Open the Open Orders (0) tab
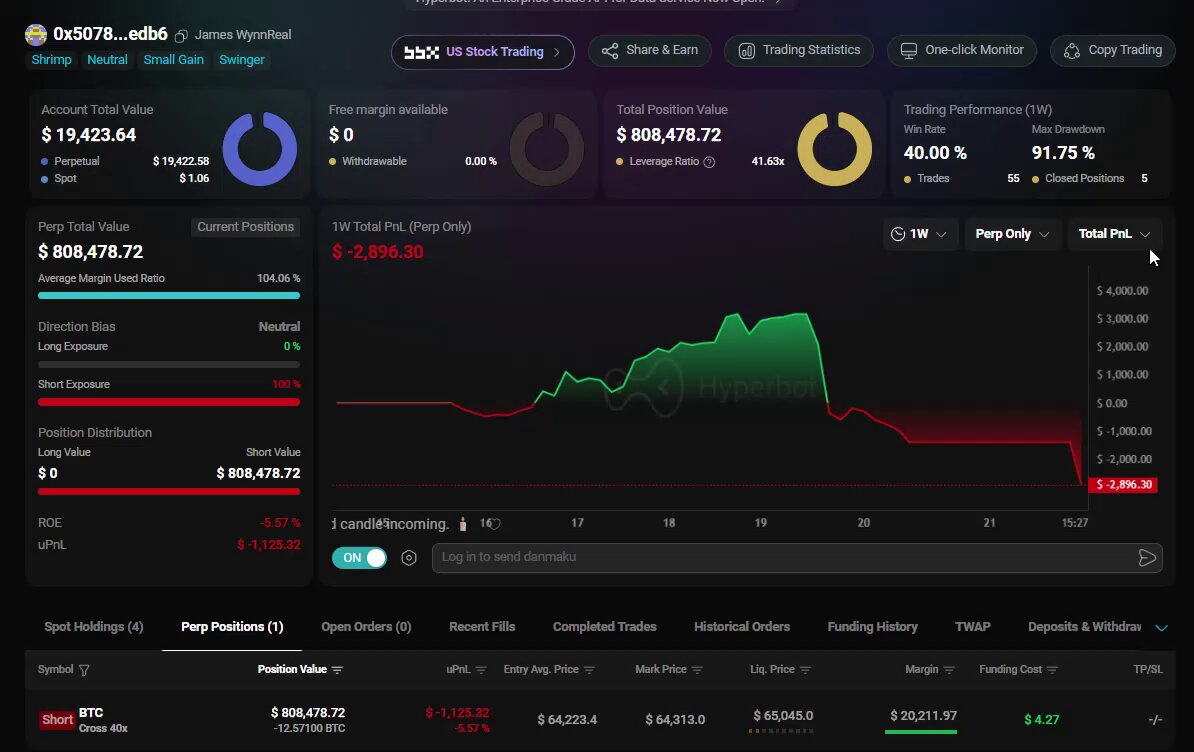The height and width of the screenshot is (752, 1194). tap(366, 627)
